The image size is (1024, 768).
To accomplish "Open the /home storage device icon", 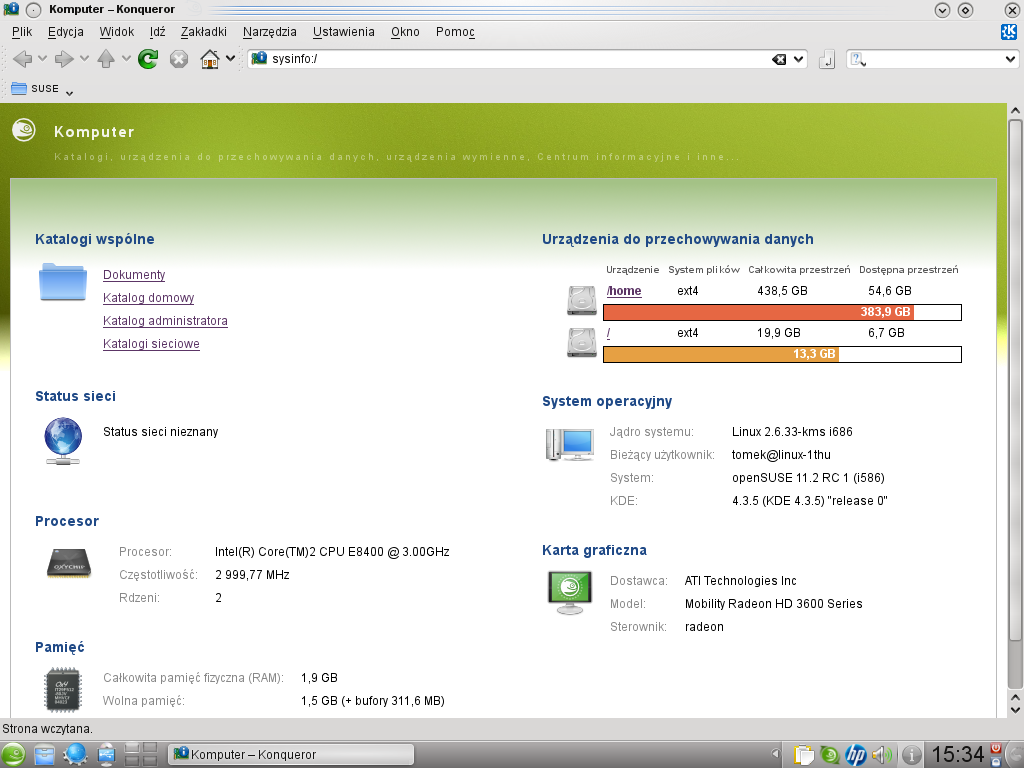I will click(582, 299).
